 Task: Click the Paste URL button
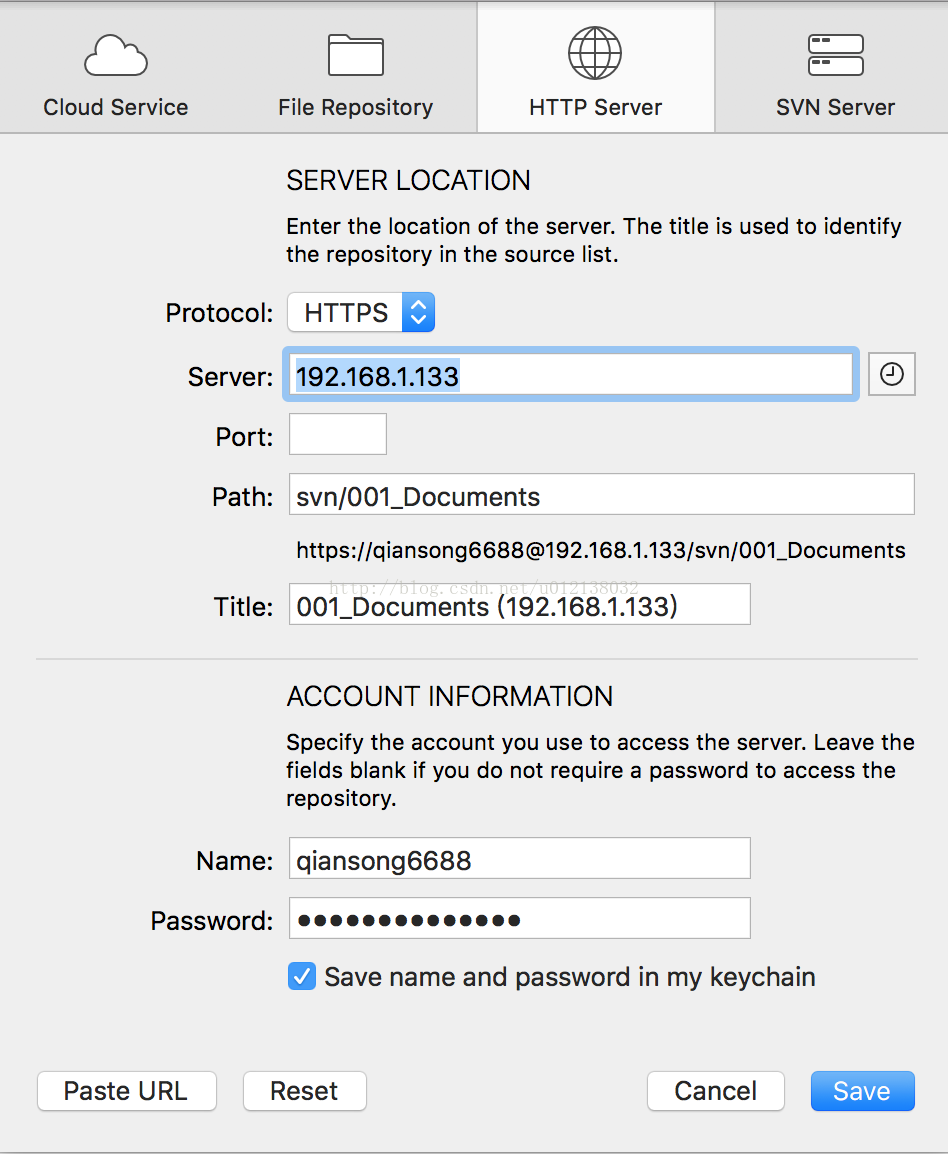point(127,1091)
